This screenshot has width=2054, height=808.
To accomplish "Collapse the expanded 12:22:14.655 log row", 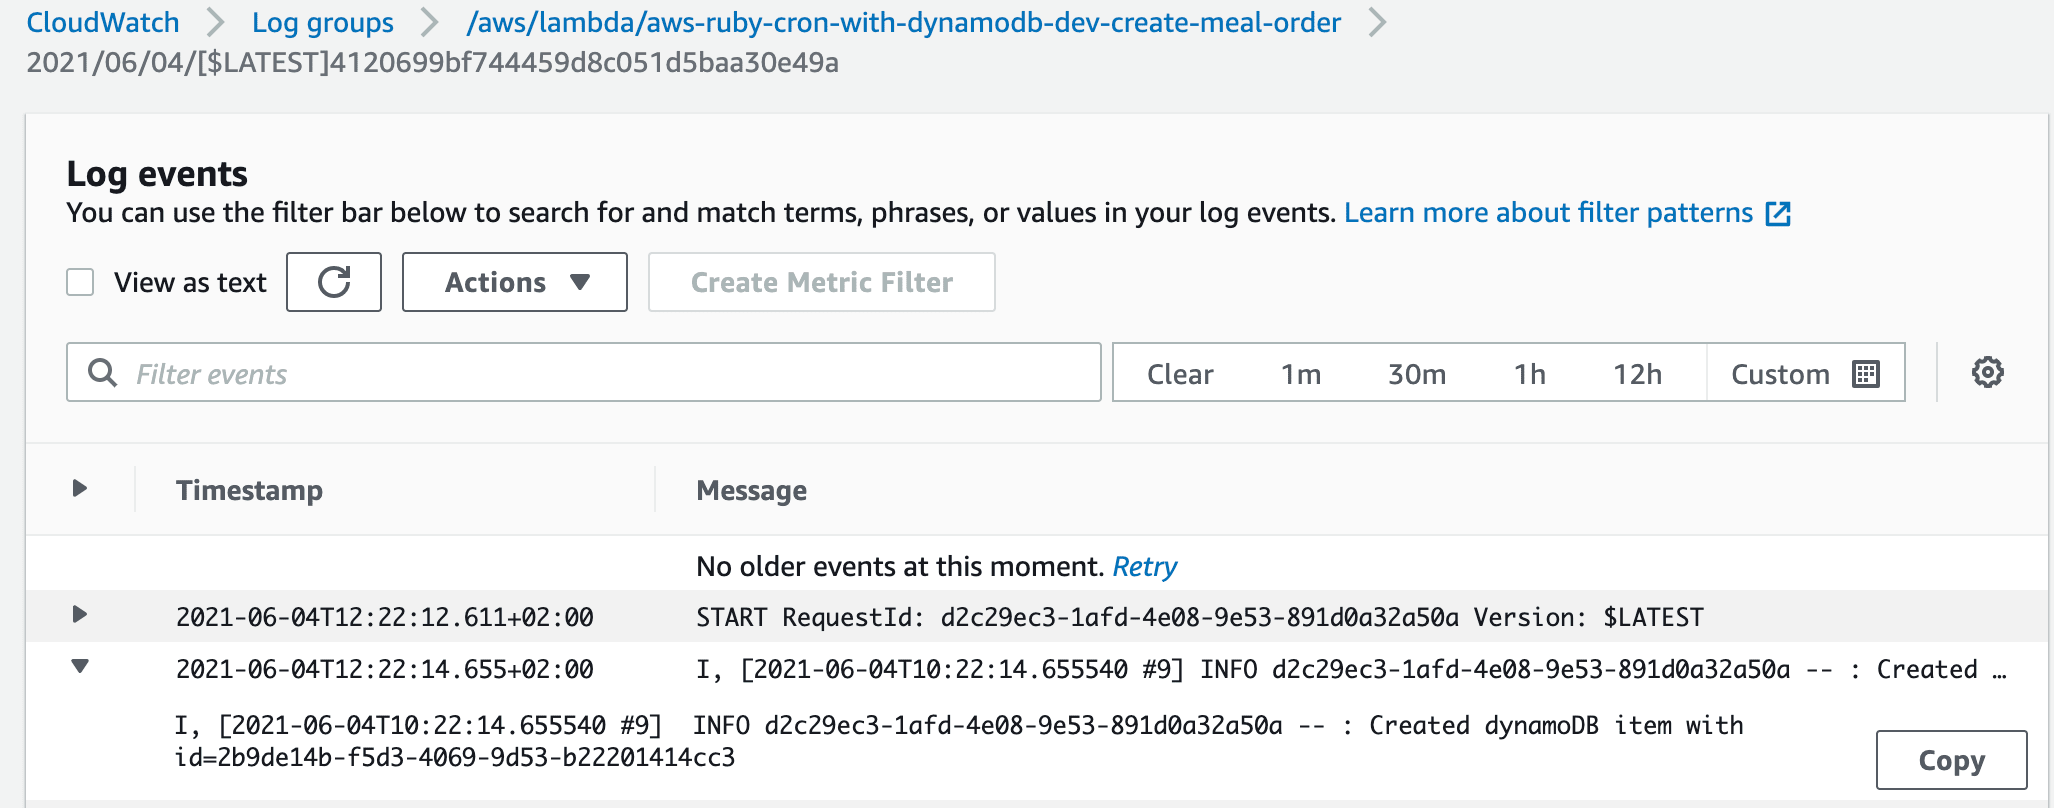I will point(80,666).
